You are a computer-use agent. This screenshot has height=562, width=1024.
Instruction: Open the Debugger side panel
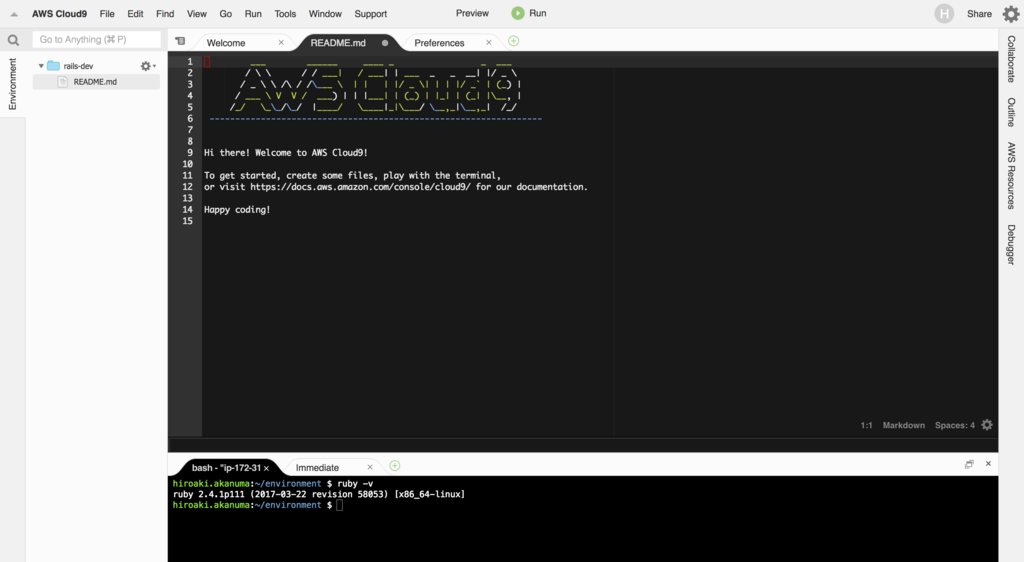coord(1011,245)
